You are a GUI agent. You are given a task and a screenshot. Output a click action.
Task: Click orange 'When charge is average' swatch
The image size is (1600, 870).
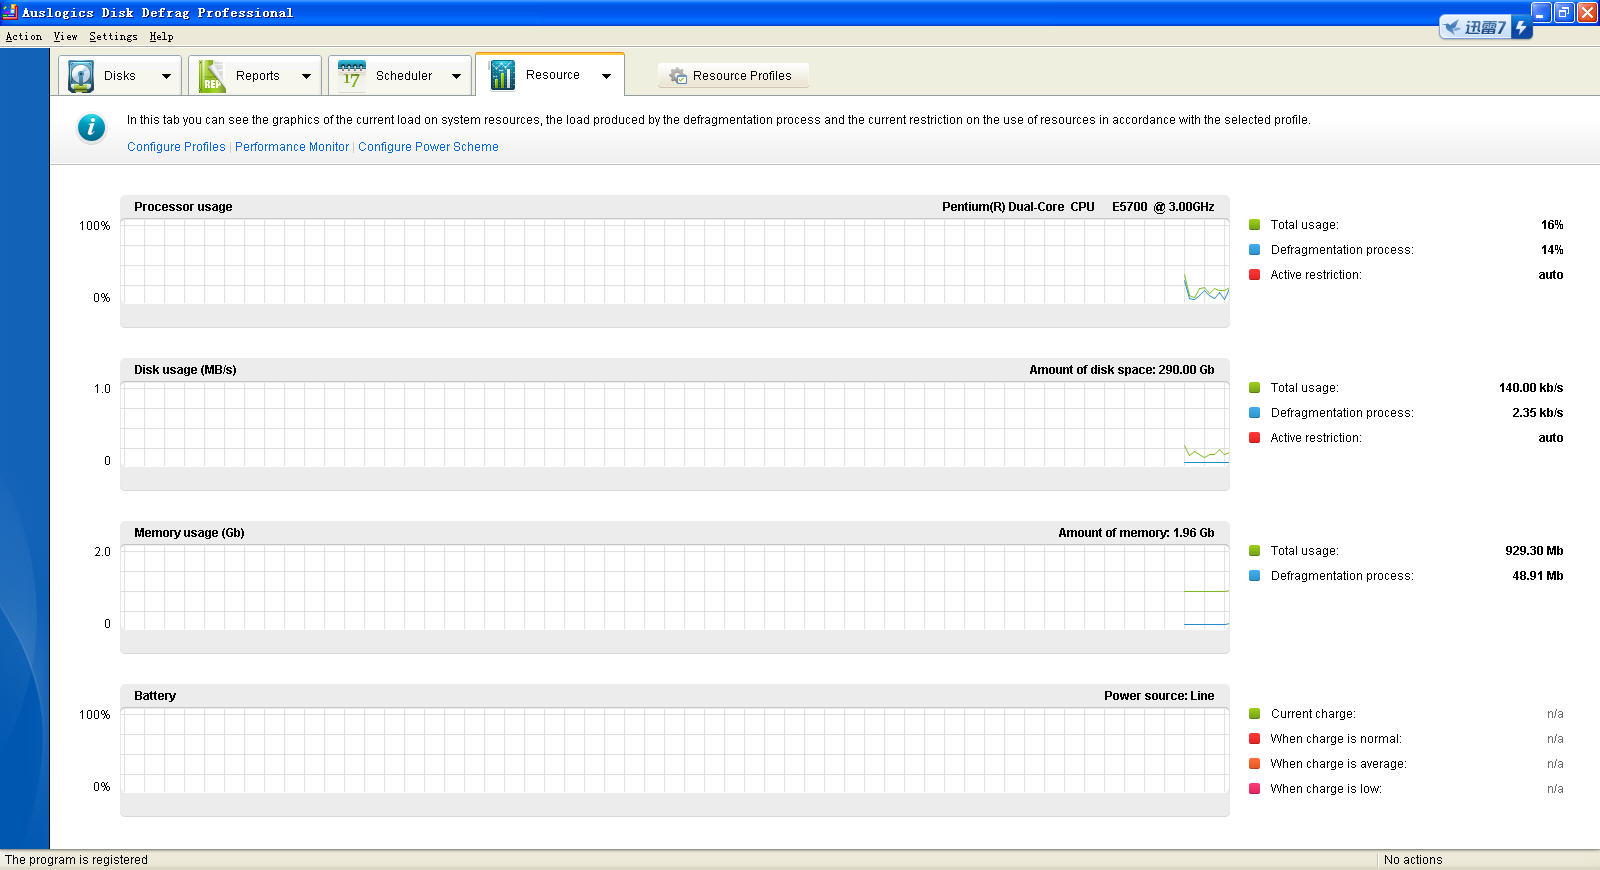point(1254,764)
